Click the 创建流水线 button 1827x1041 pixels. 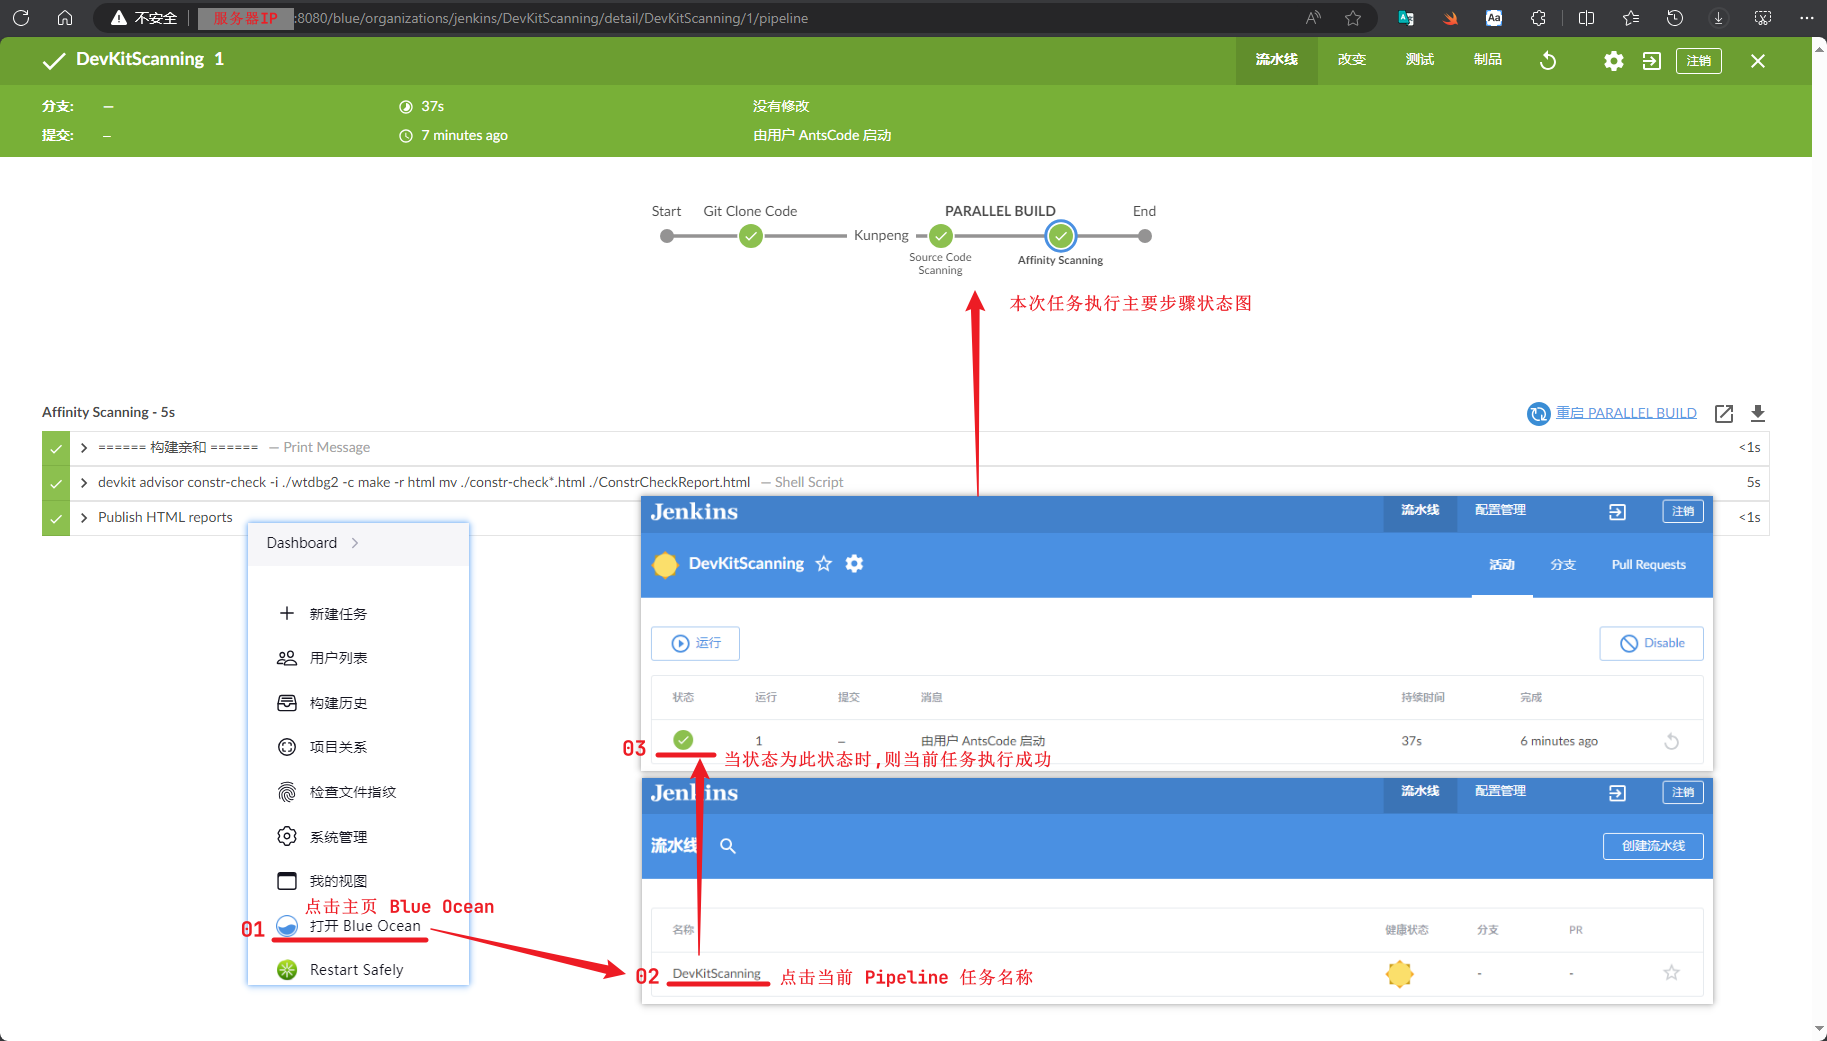[x=1653, y=846]
